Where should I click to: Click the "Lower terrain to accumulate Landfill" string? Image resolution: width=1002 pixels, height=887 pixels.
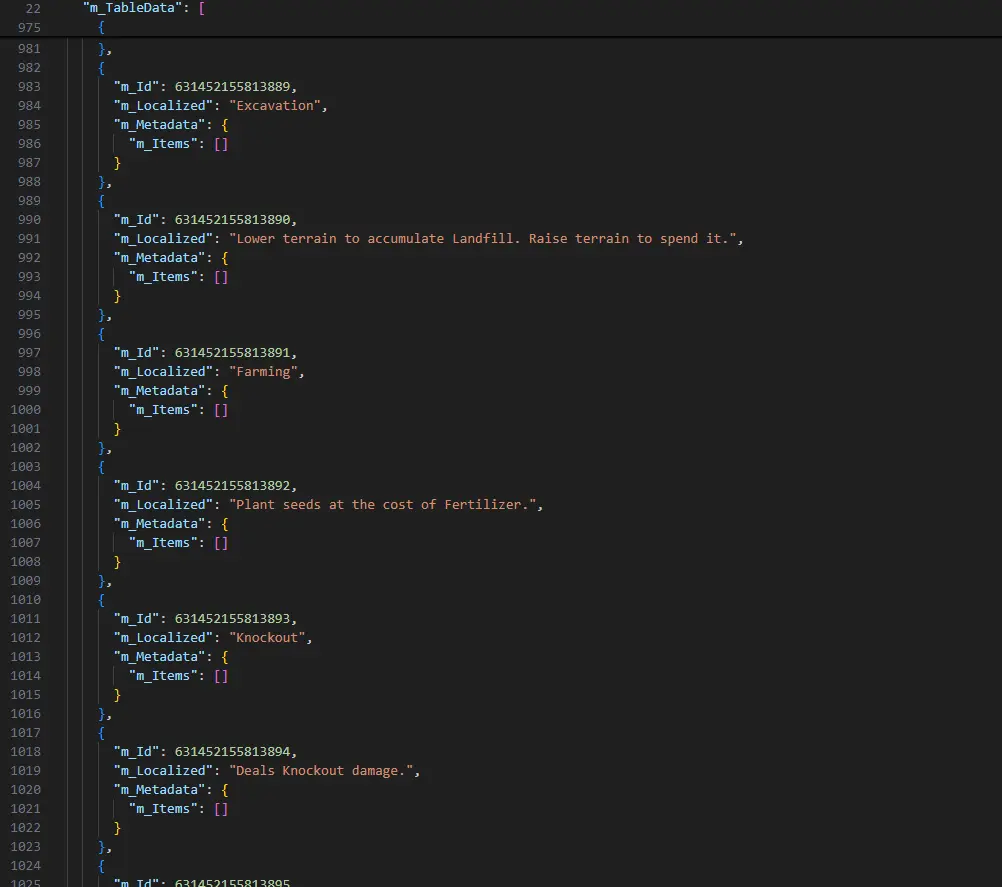(x=483, y=239)
